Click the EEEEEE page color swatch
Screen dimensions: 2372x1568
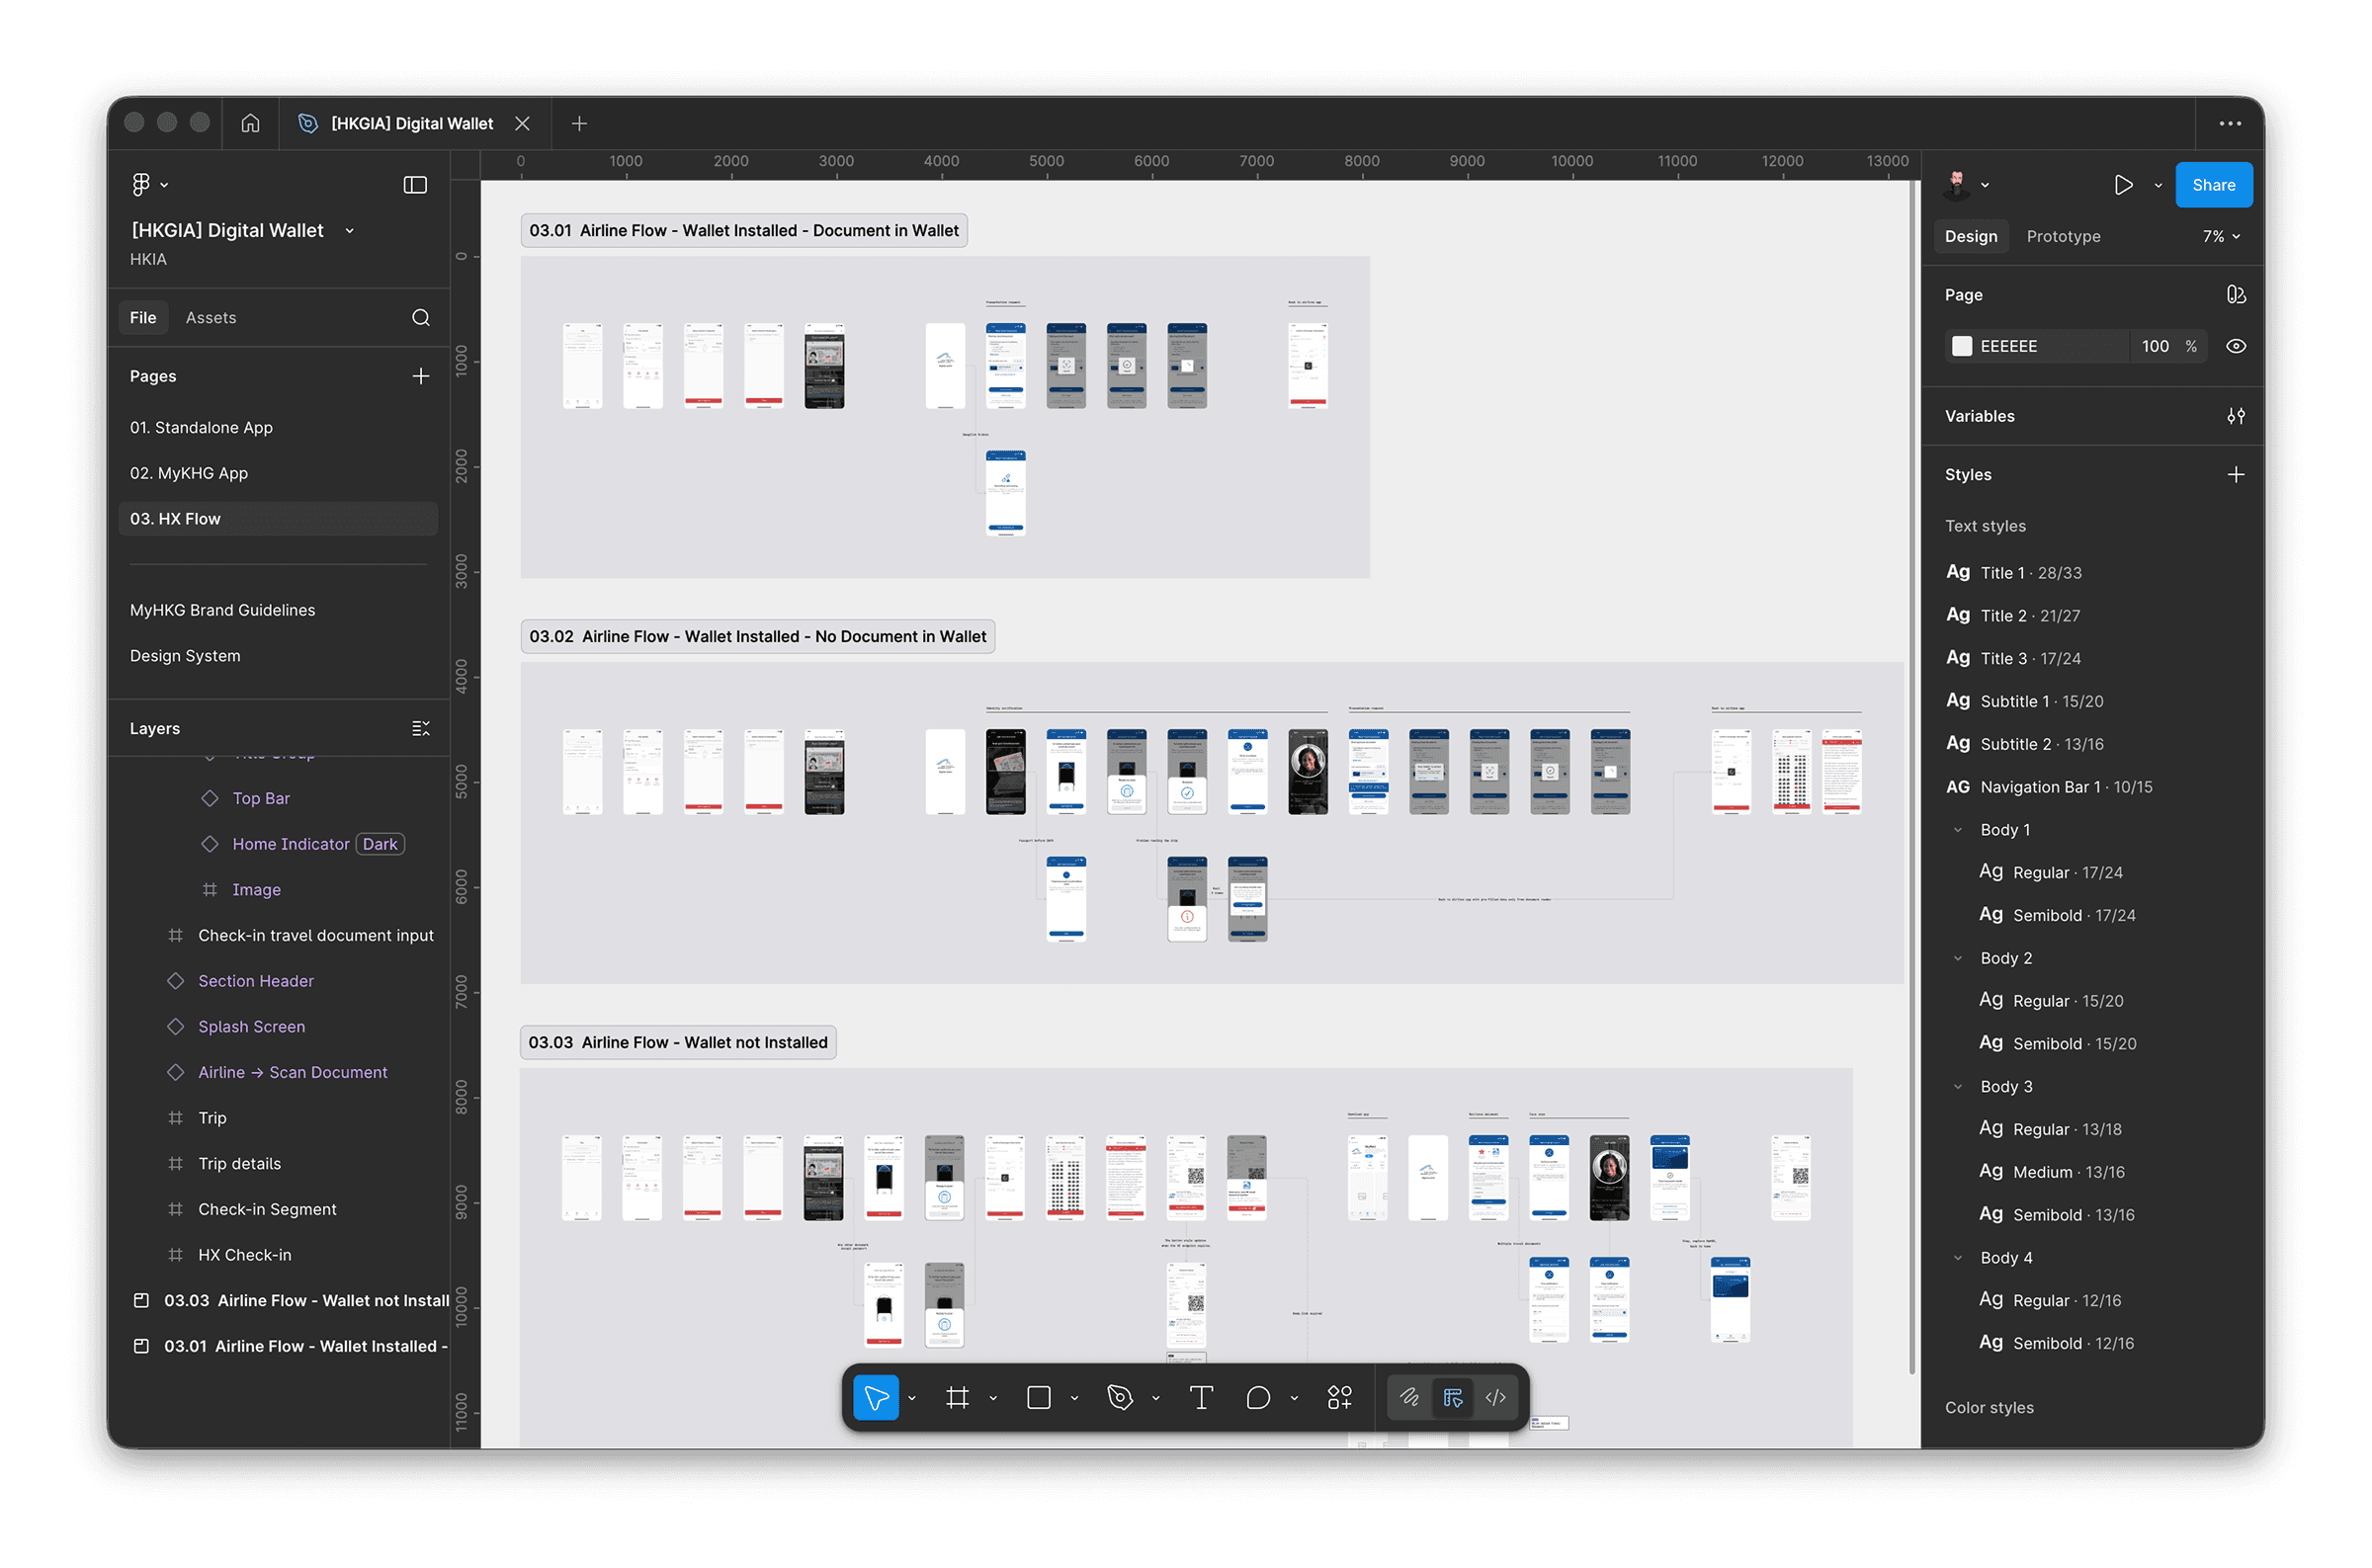[1962, 346]
